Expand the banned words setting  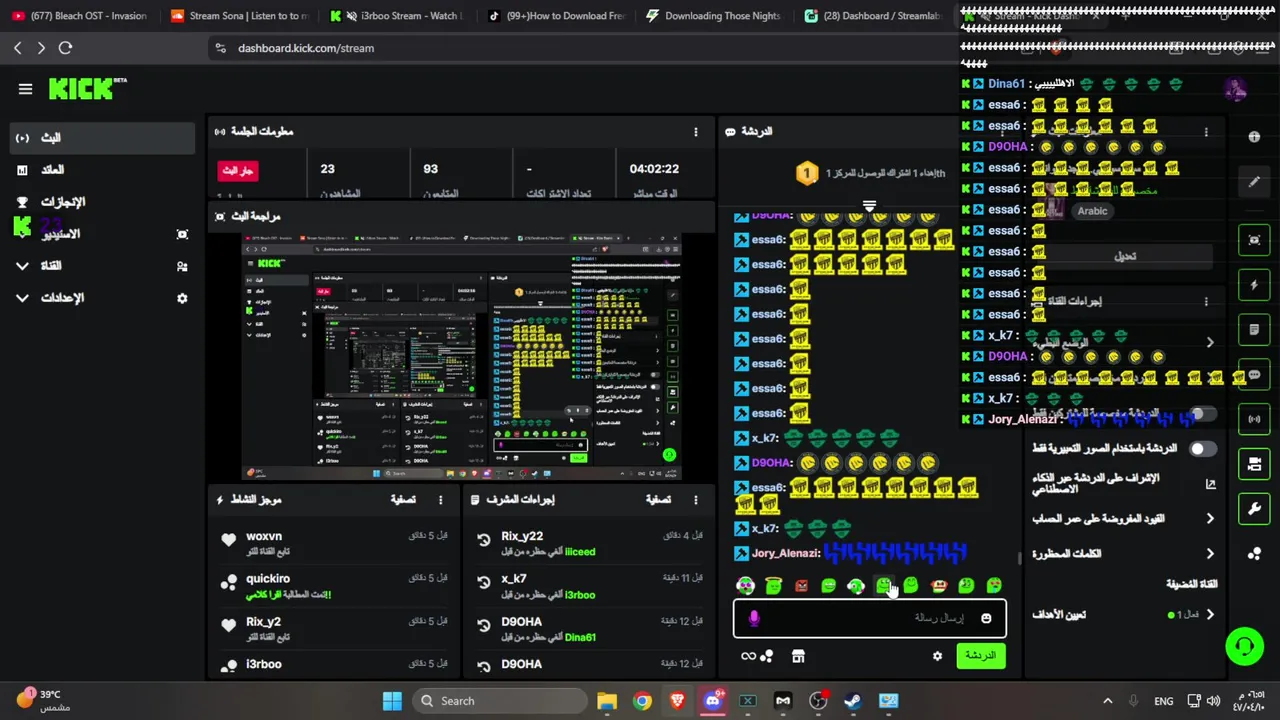1124,553
